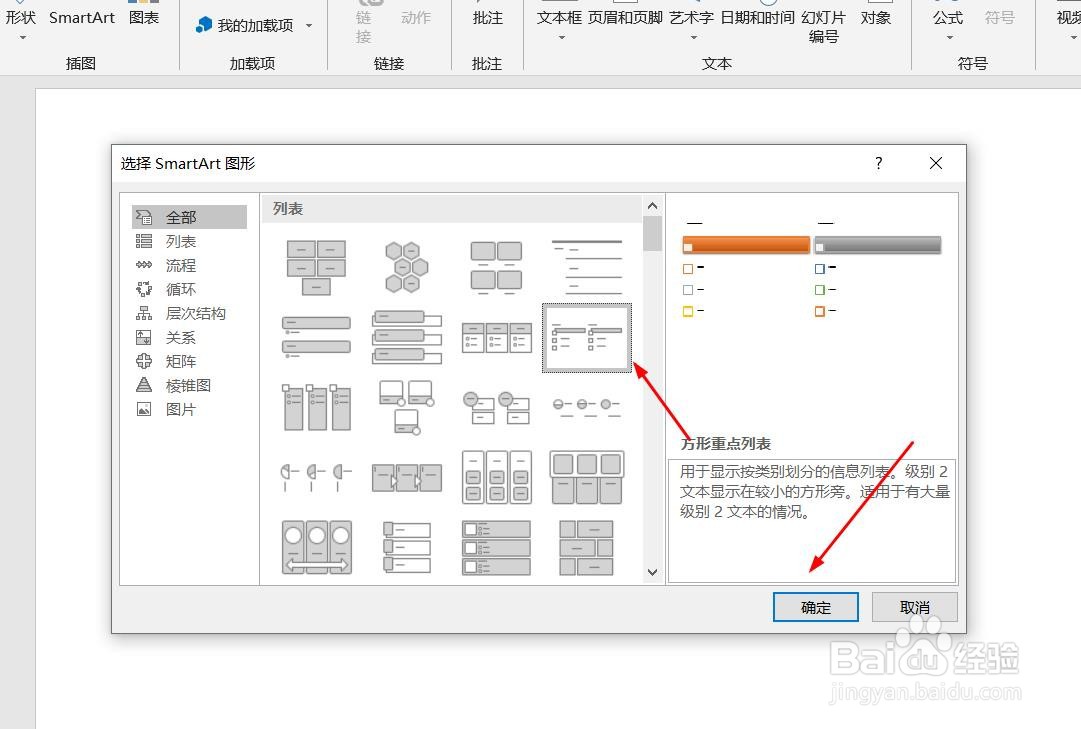This screenshot has width=1081, height=729.
Task: Choose the Increasing Circle Process layout
Action: point(587,408)
